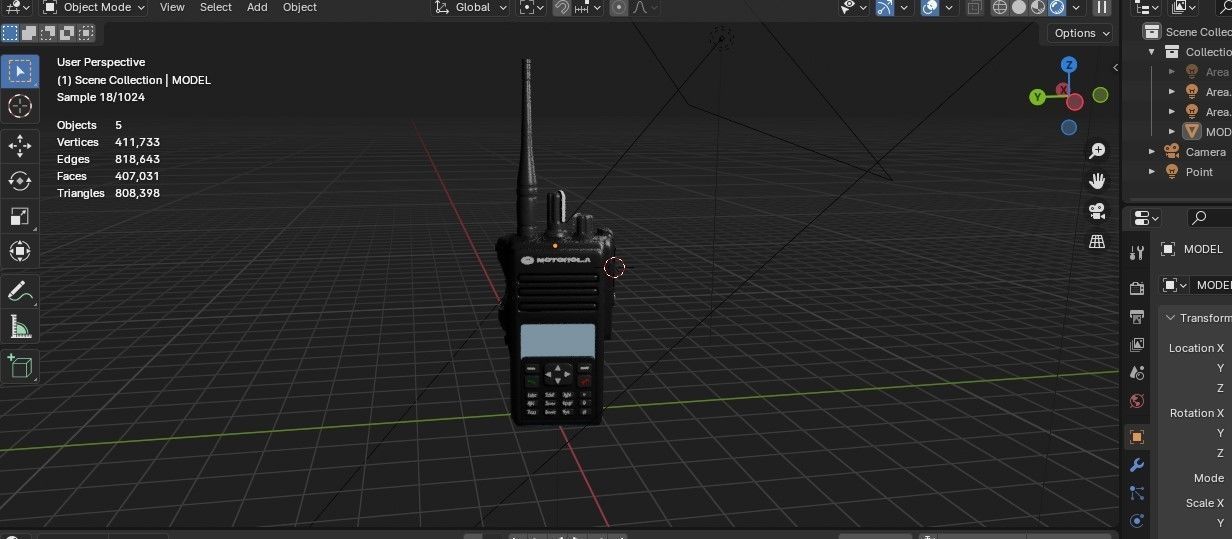This screenshot has width=1232, height=539.
Task: Open the overlays options dropdown arrow
Action: coord(950,7)
